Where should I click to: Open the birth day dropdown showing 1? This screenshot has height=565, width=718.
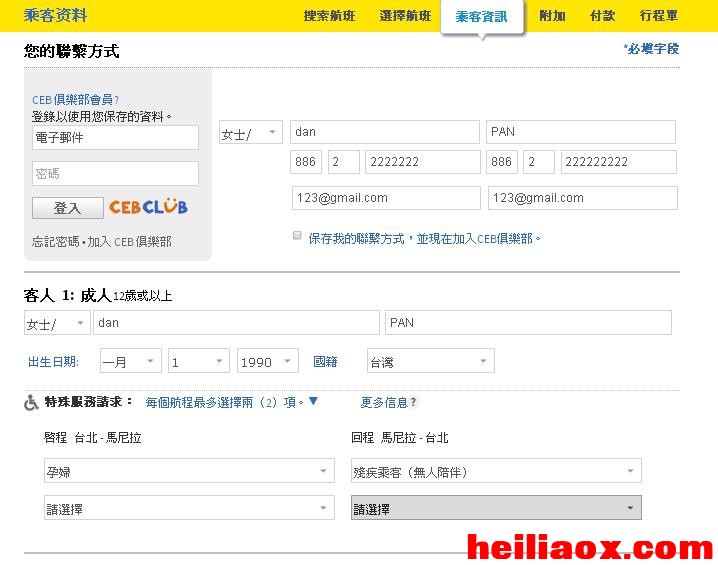198,361
